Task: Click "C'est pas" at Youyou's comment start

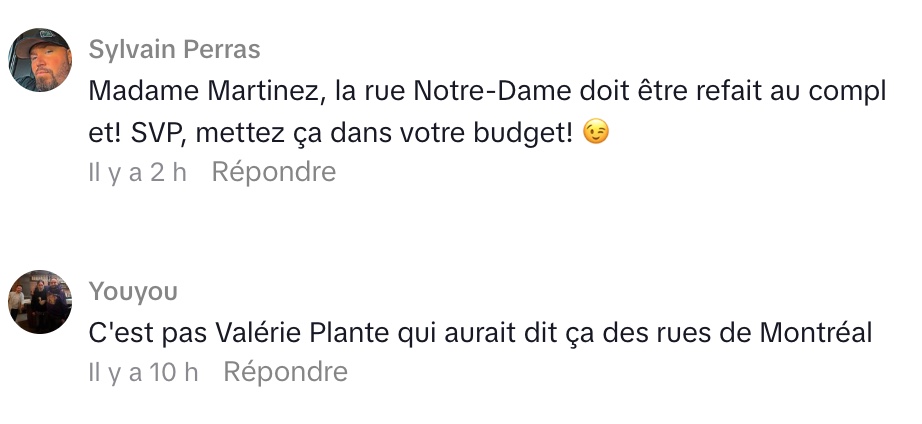Action: click(144, 332)
